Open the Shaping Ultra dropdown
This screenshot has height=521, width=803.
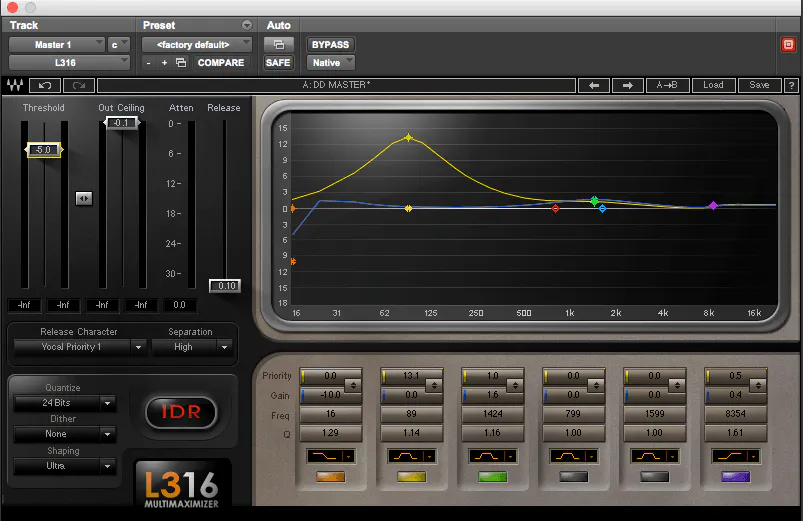click(64, 466)
